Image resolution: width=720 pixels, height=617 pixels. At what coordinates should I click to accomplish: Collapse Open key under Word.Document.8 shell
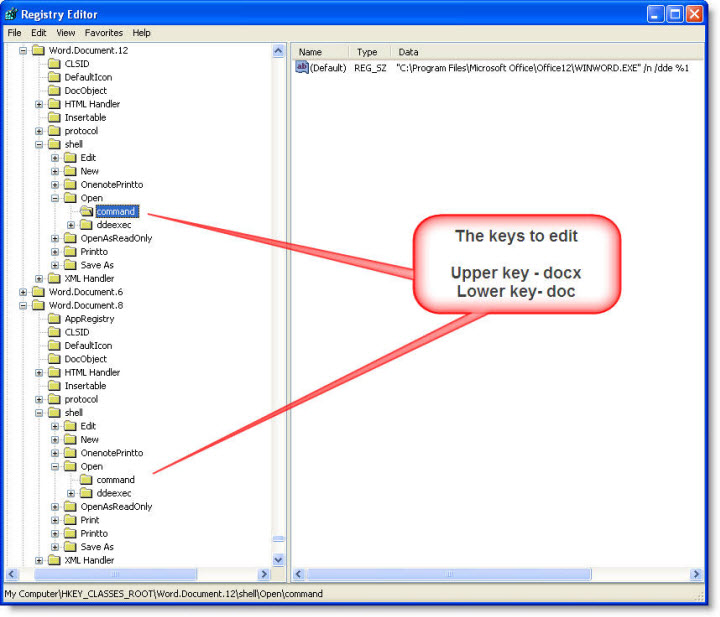point(55,466)
